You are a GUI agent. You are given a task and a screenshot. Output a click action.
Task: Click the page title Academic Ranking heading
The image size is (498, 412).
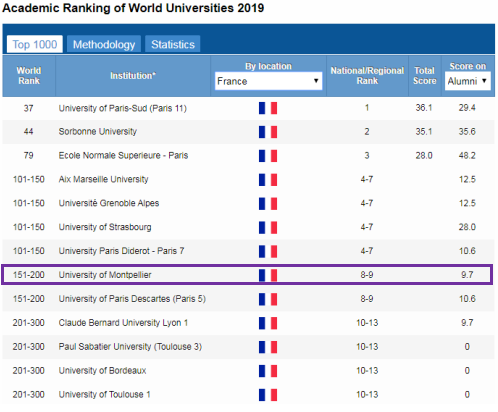[x=133, y=8]
